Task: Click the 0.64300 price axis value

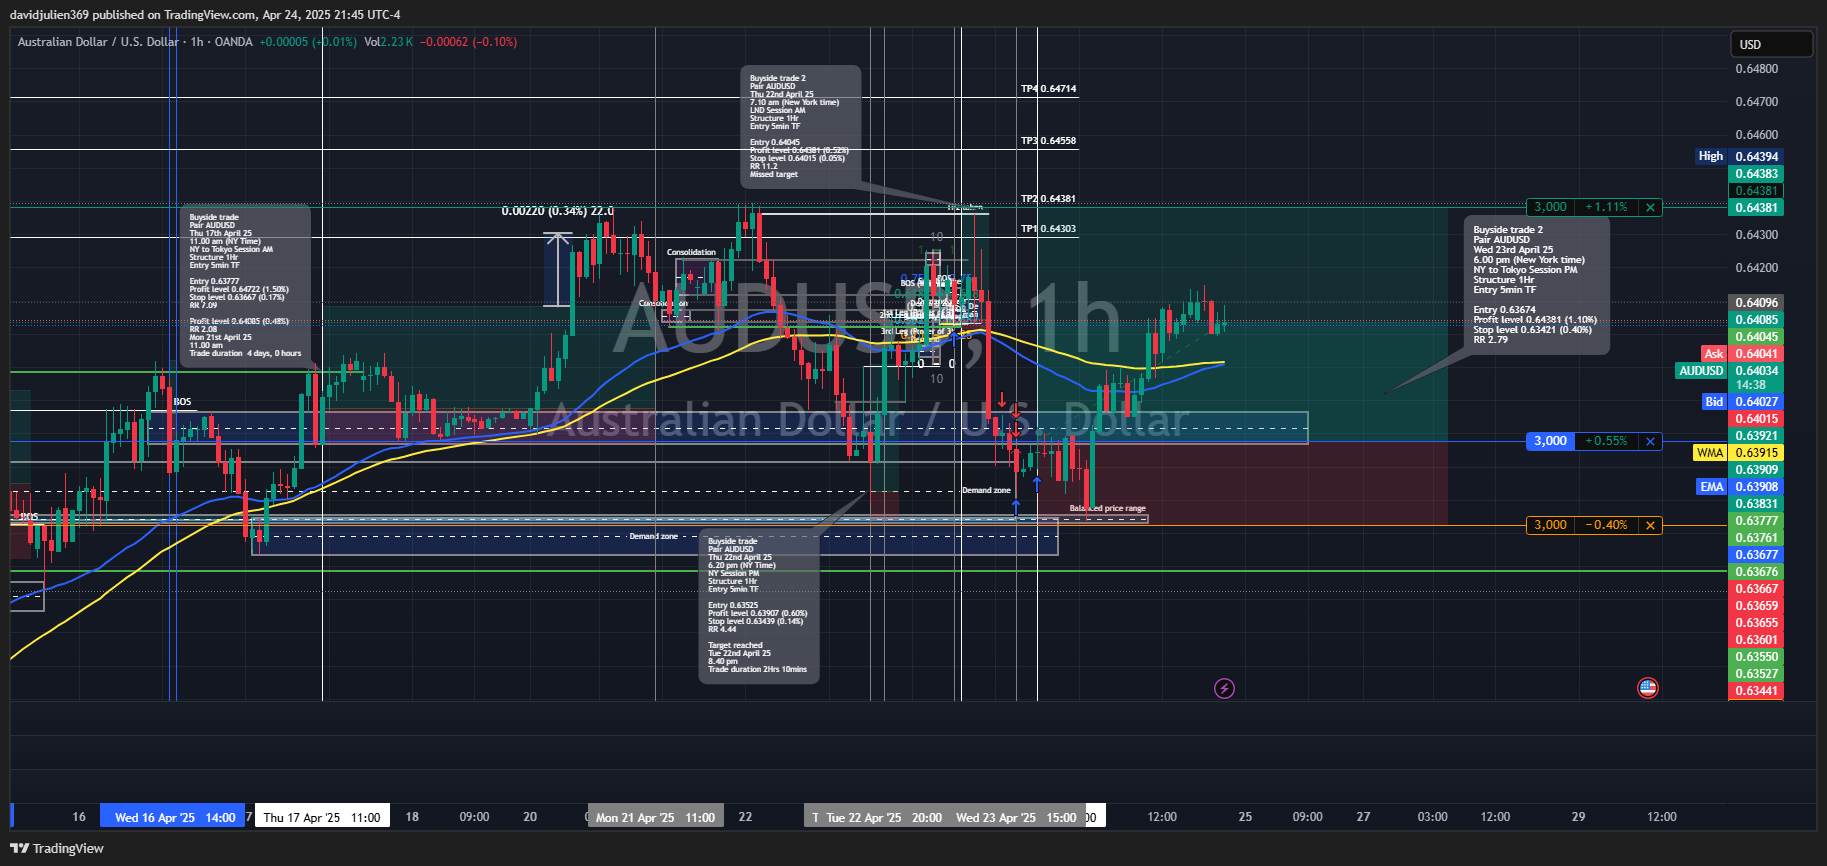Action: coord(1757,235)
